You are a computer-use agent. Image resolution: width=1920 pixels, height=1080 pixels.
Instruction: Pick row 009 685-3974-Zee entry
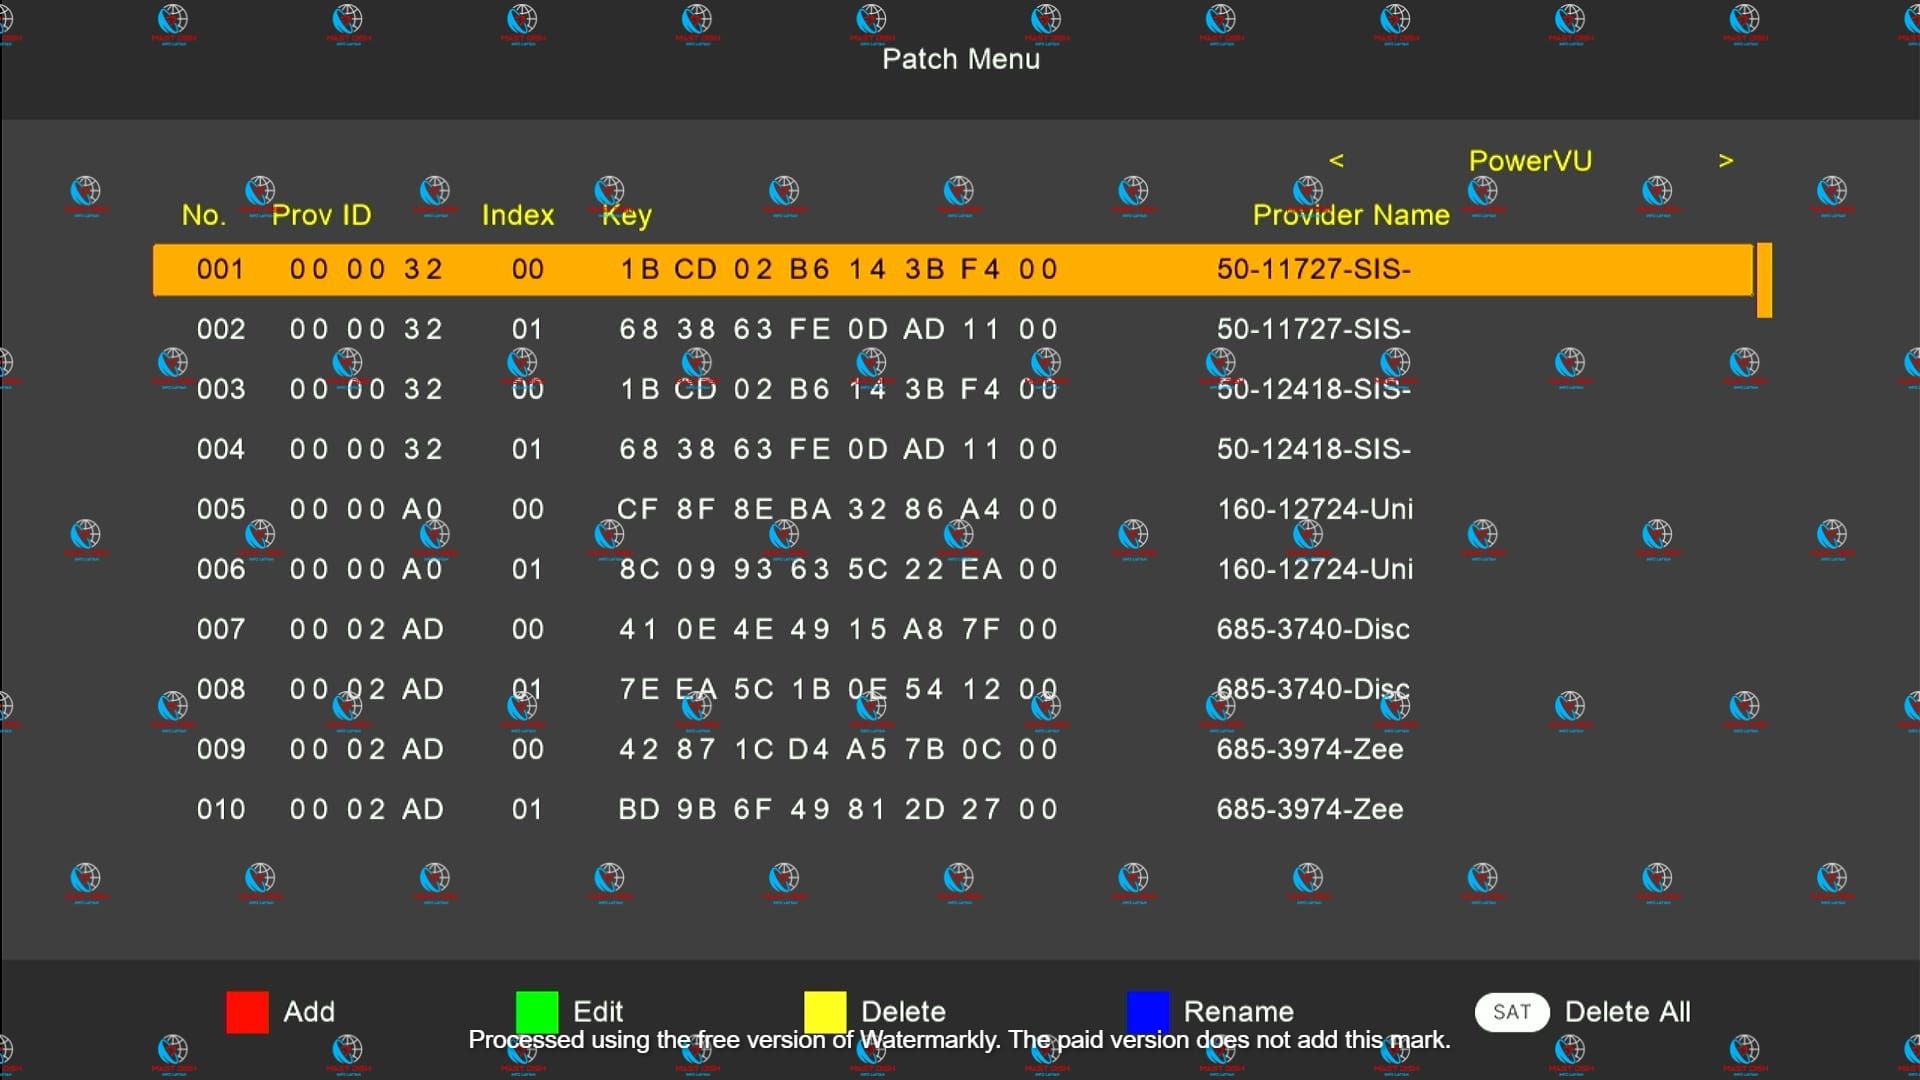click(x=950, y=750)
